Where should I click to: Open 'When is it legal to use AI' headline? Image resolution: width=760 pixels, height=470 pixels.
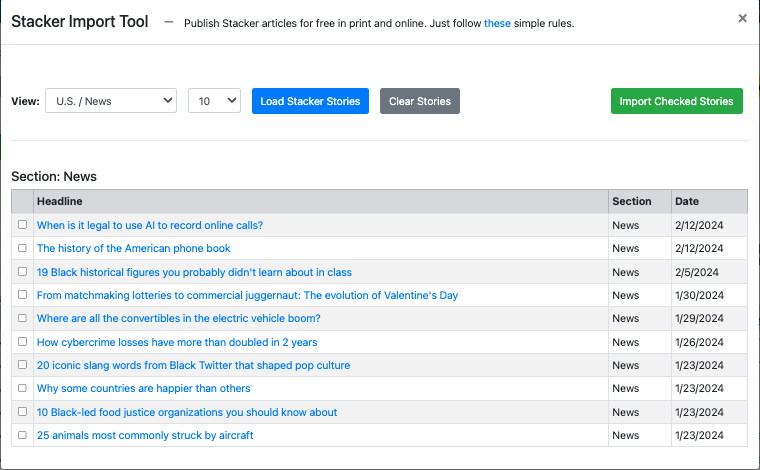tap(150, 225)
